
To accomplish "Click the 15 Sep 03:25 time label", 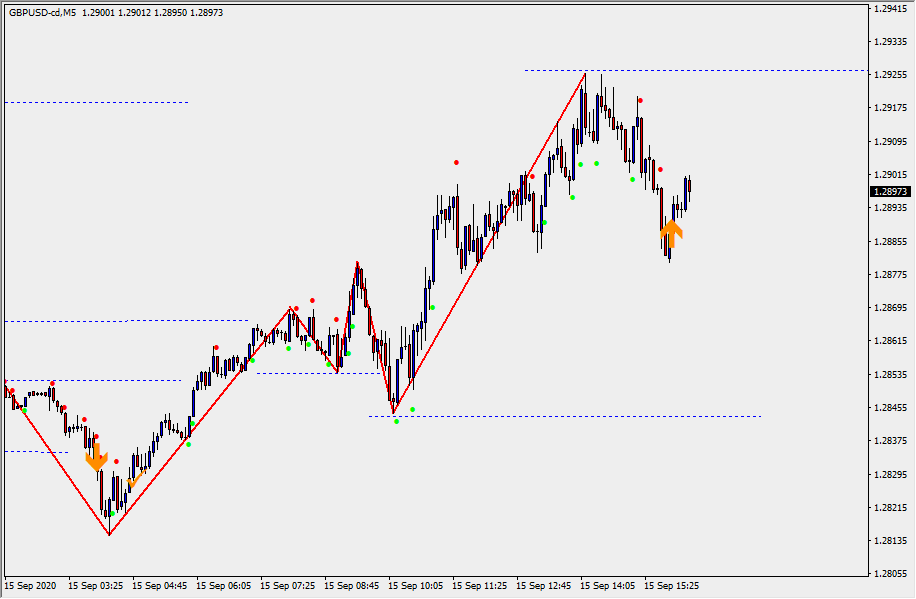I will tap(95, 586).
